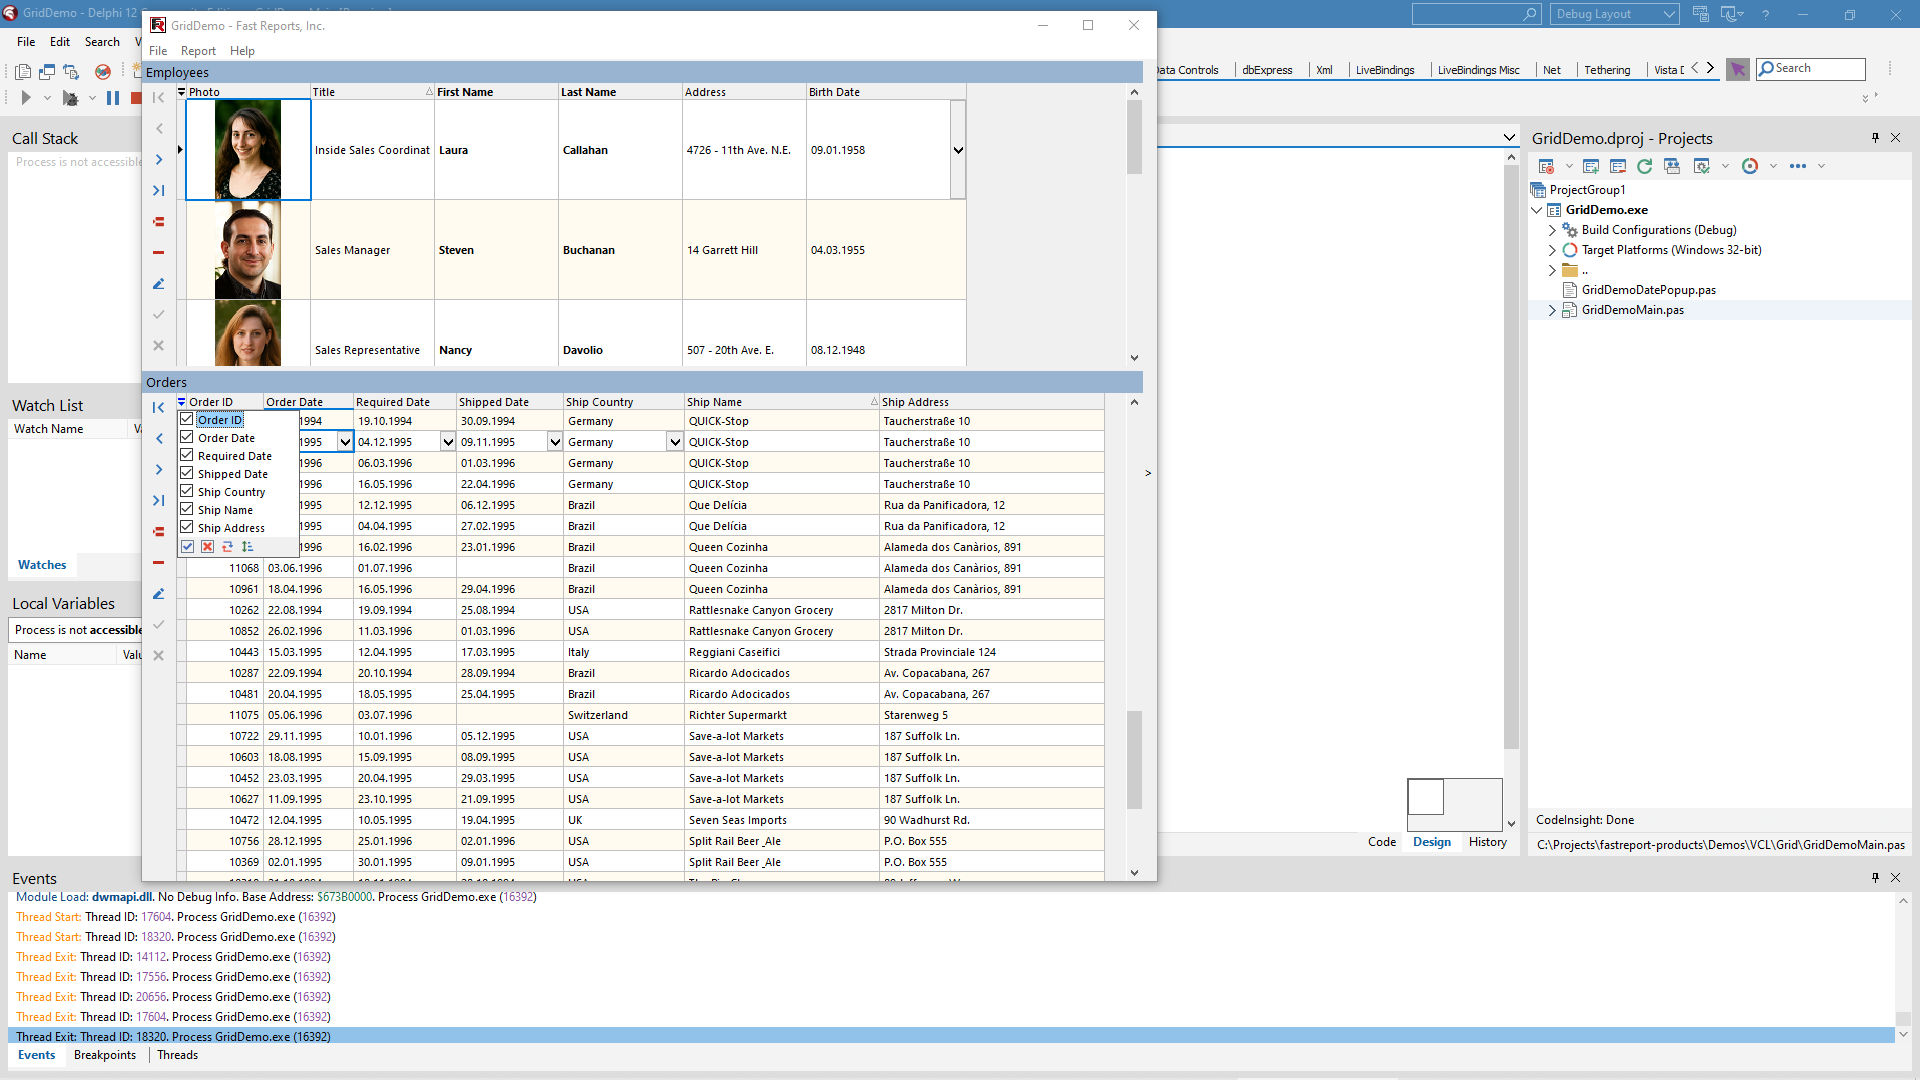Image resolution: width=1920 pixels, height=1080 pixels.
Task: Uncheck the Ship Country column checkbox
Action: coord(187,491)
